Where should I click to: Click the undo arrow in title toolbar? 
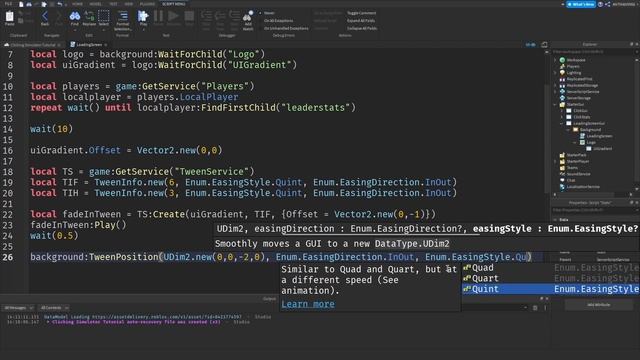click(60, 4)
